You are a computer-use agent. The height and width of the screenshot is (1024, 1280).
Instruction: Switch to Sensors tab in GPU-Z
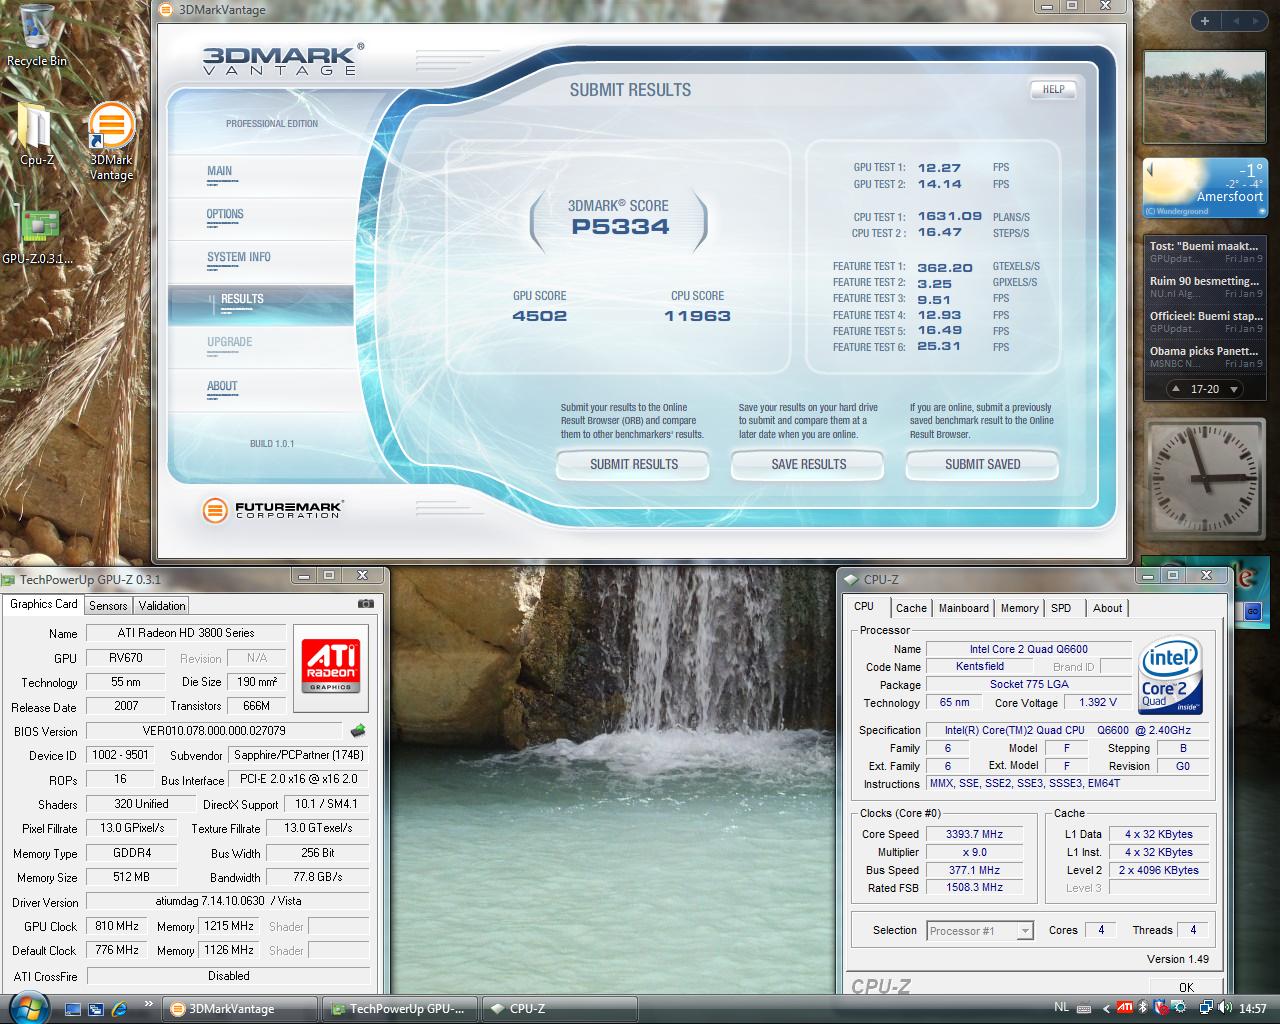(108, 606)
